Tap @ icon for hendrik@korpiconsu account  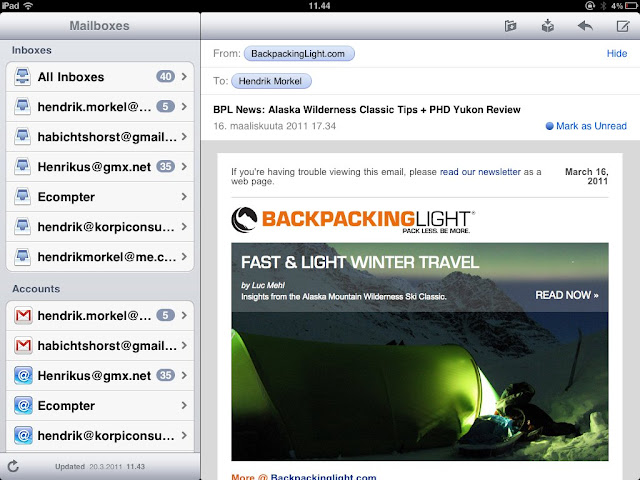(x=23, y=436)
